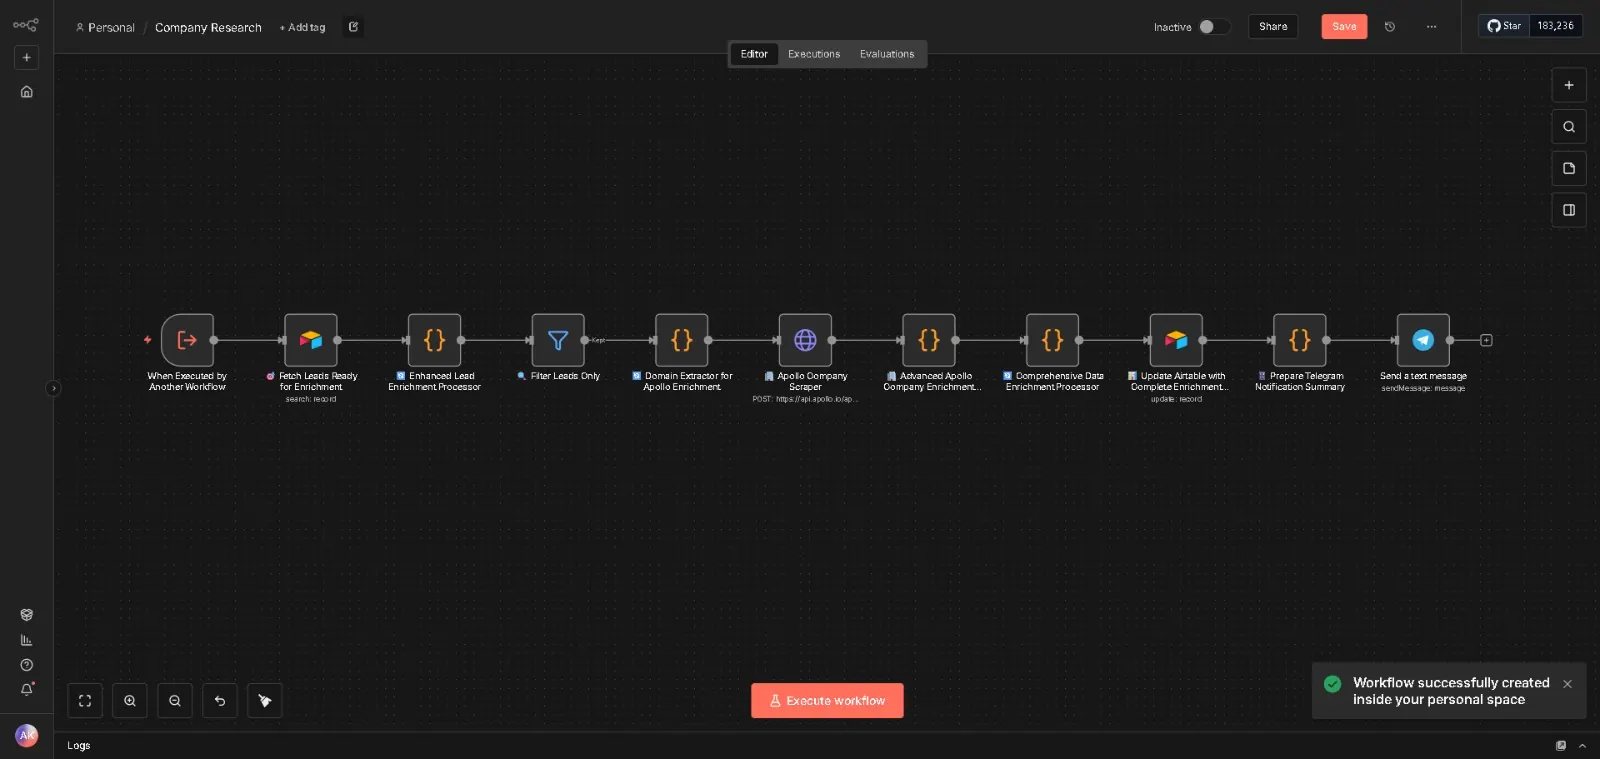This screenshot has height=759, width=1600.
Task: Click the update: record subtitle text
Action: coord(1176,399)
